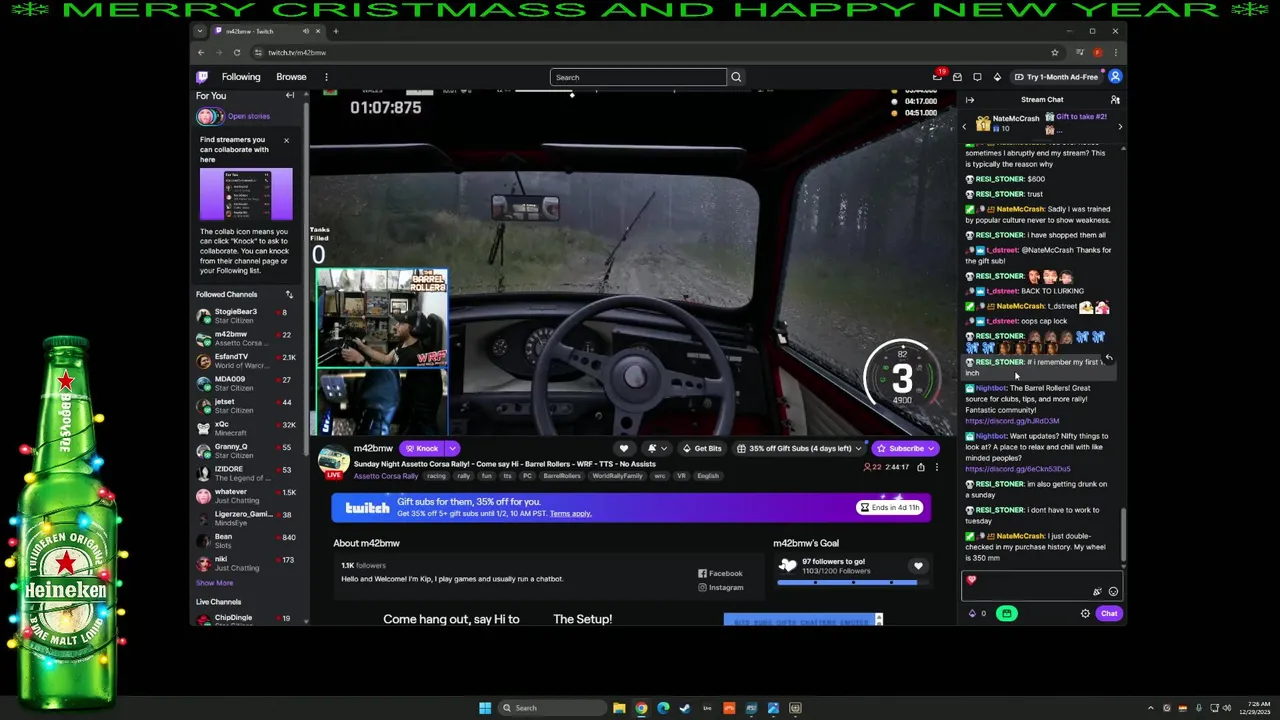Open the Assetto Corsa Rally category link
The height and width of the screenshot is (720, 1280).
[x=386, y=476]
